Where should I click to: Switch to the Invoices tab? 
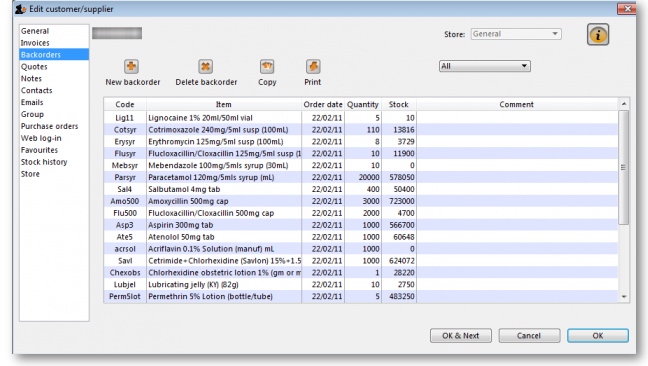click(35, 43)
